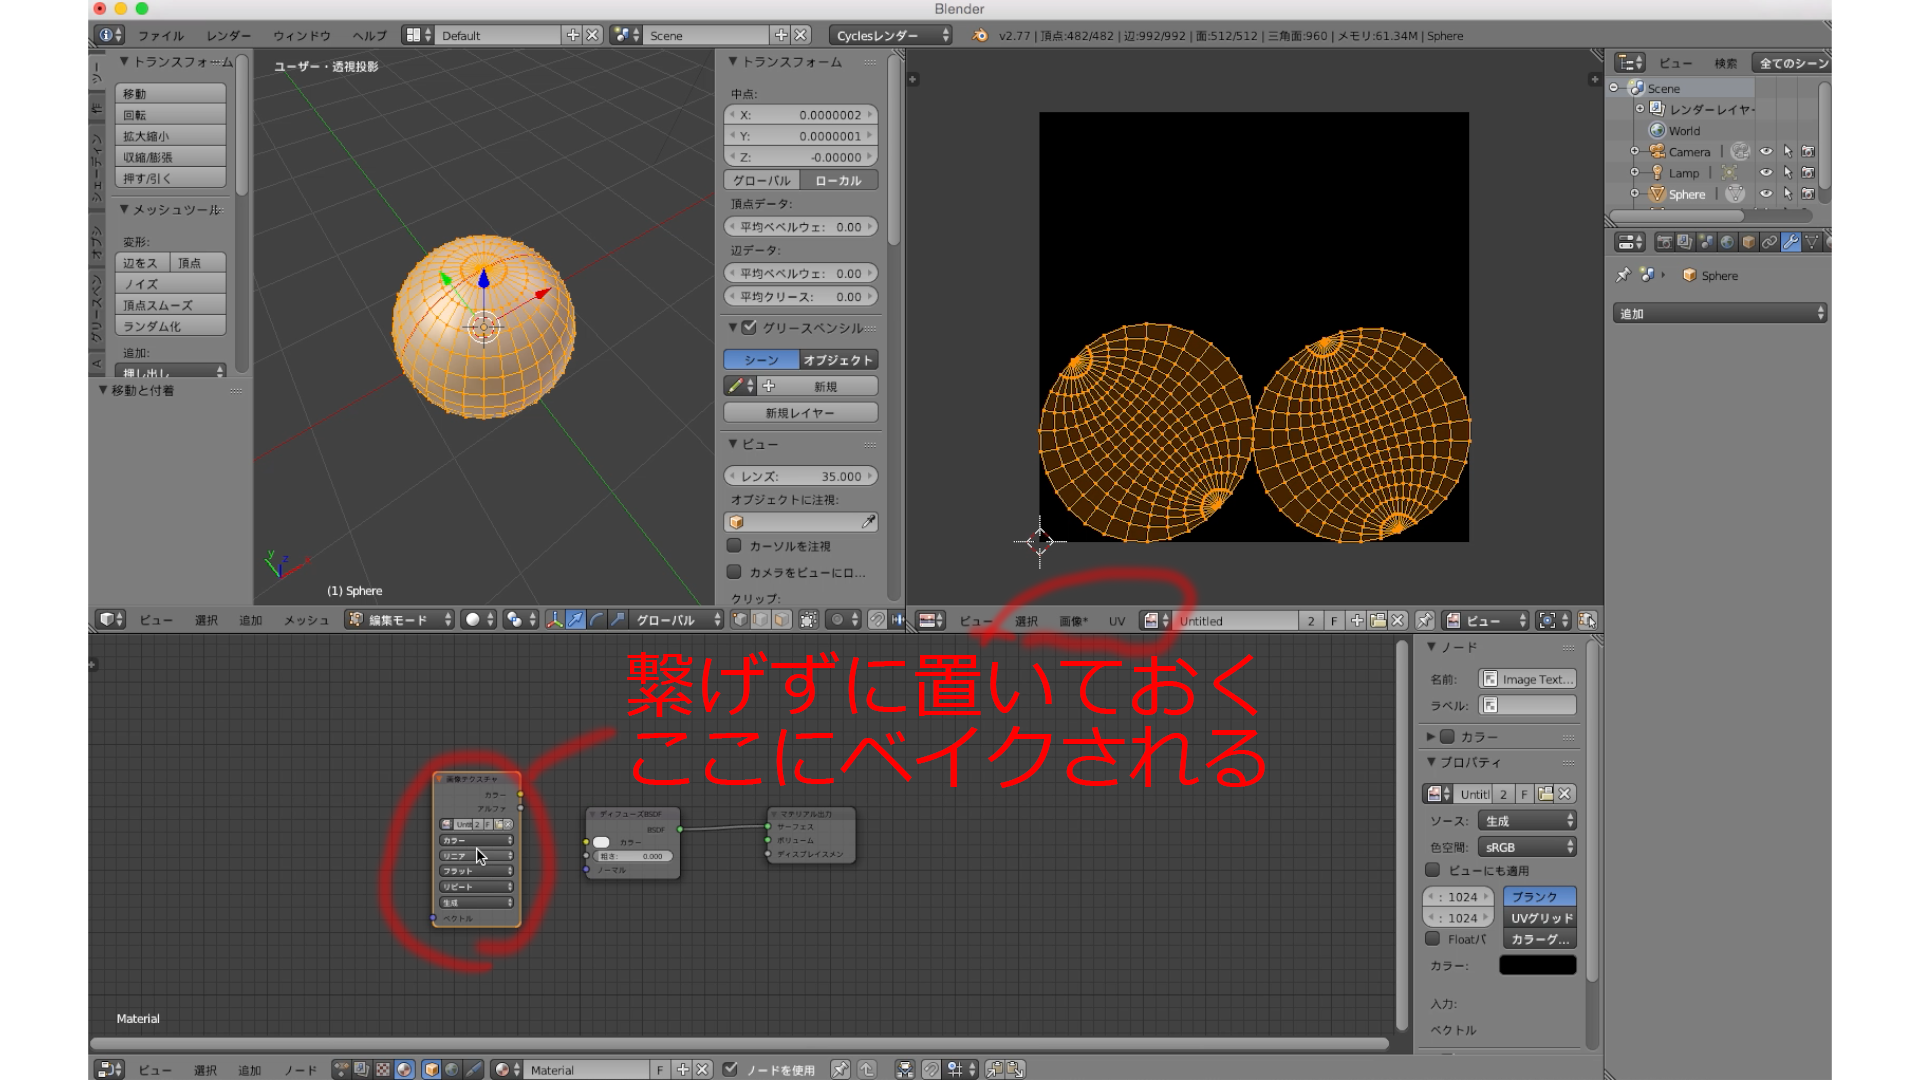Enable the カーソルを注視 checkbox
This screenshot has height=1080, width=1920.
pyautogui.click(x=734, y=546)
